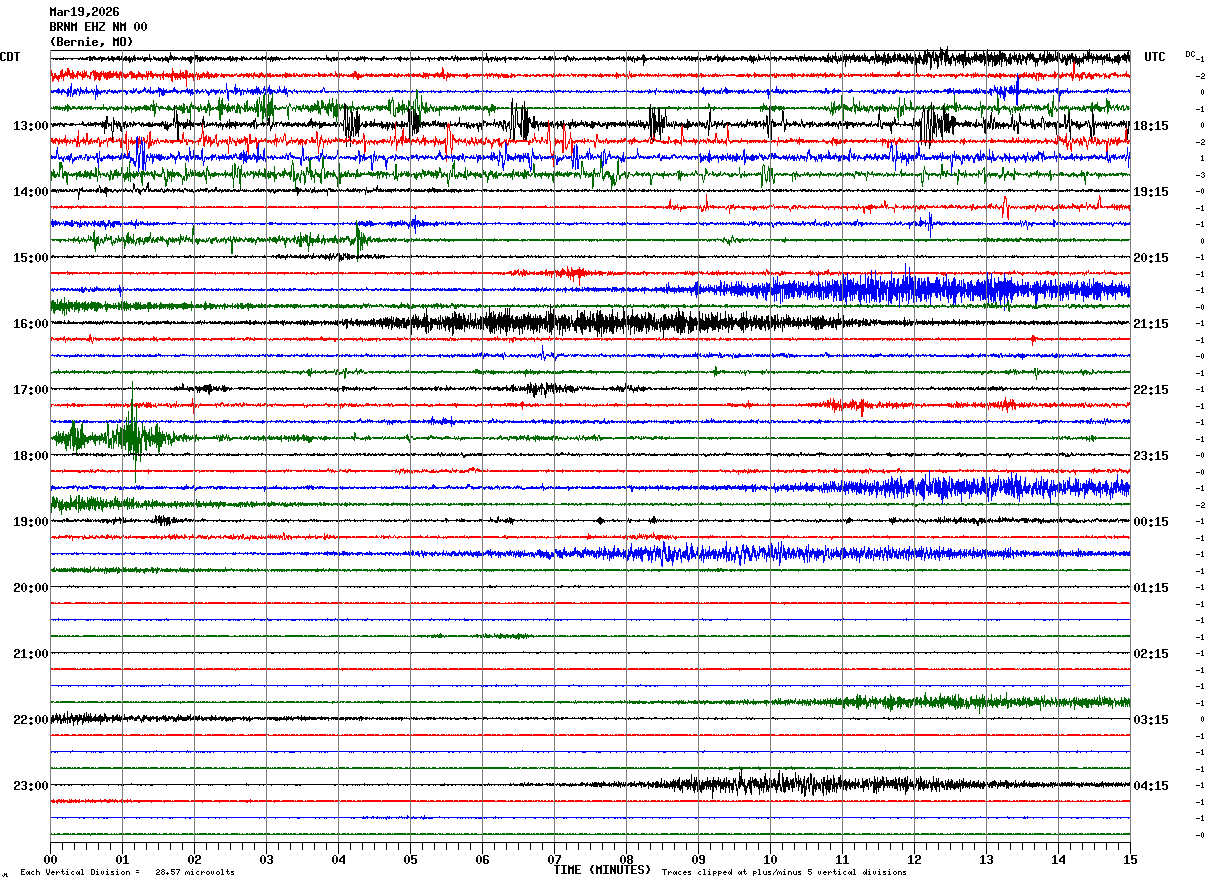Pick minute 00 on the time axis
The image size is (1210, 886).
point(50,859)
